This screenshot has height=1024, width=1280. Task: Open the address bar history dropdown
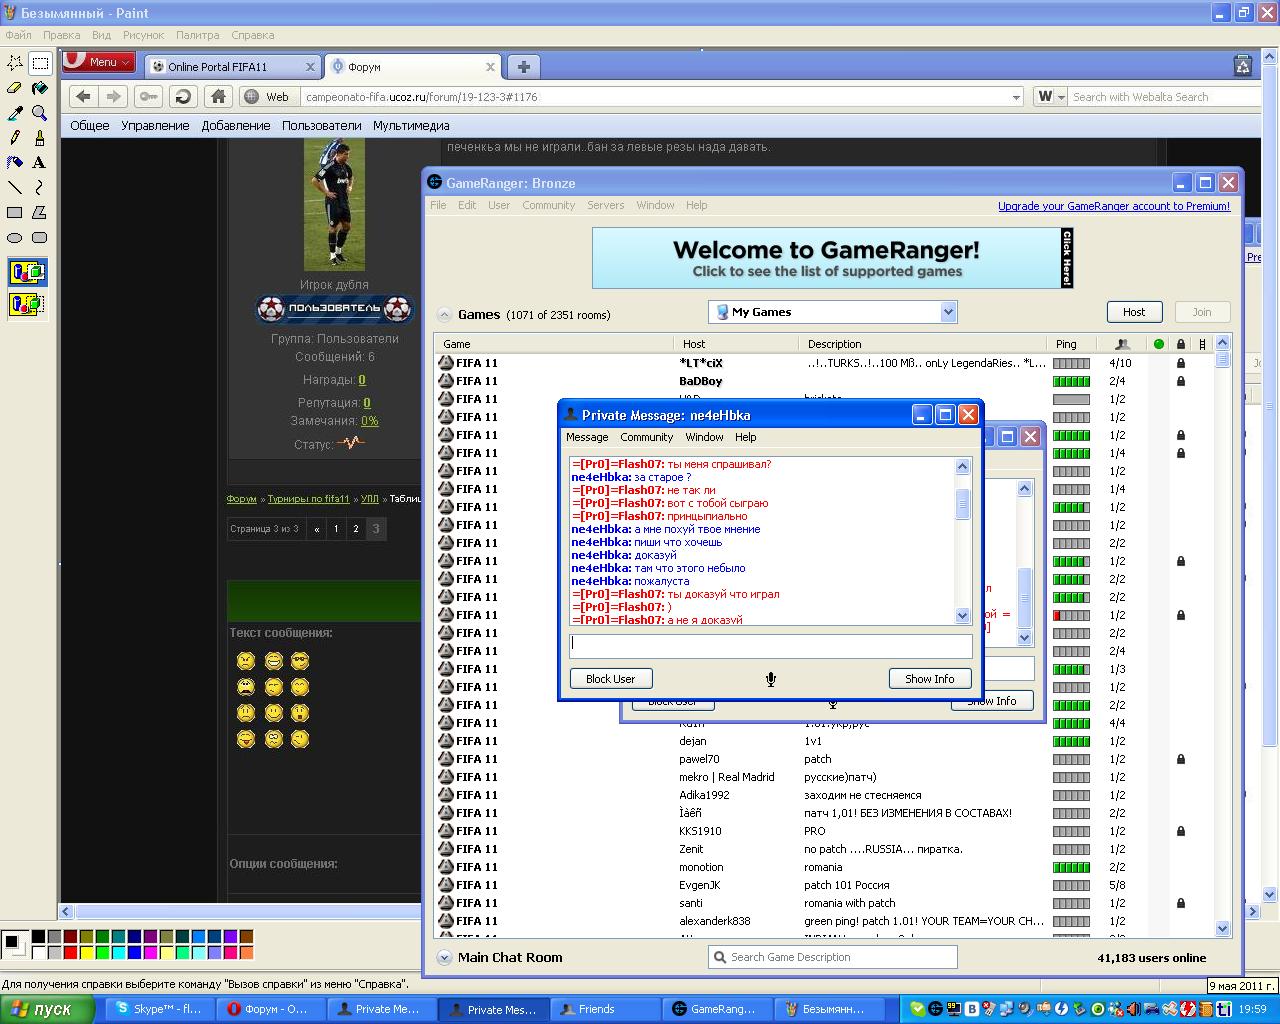(1016, 97)
